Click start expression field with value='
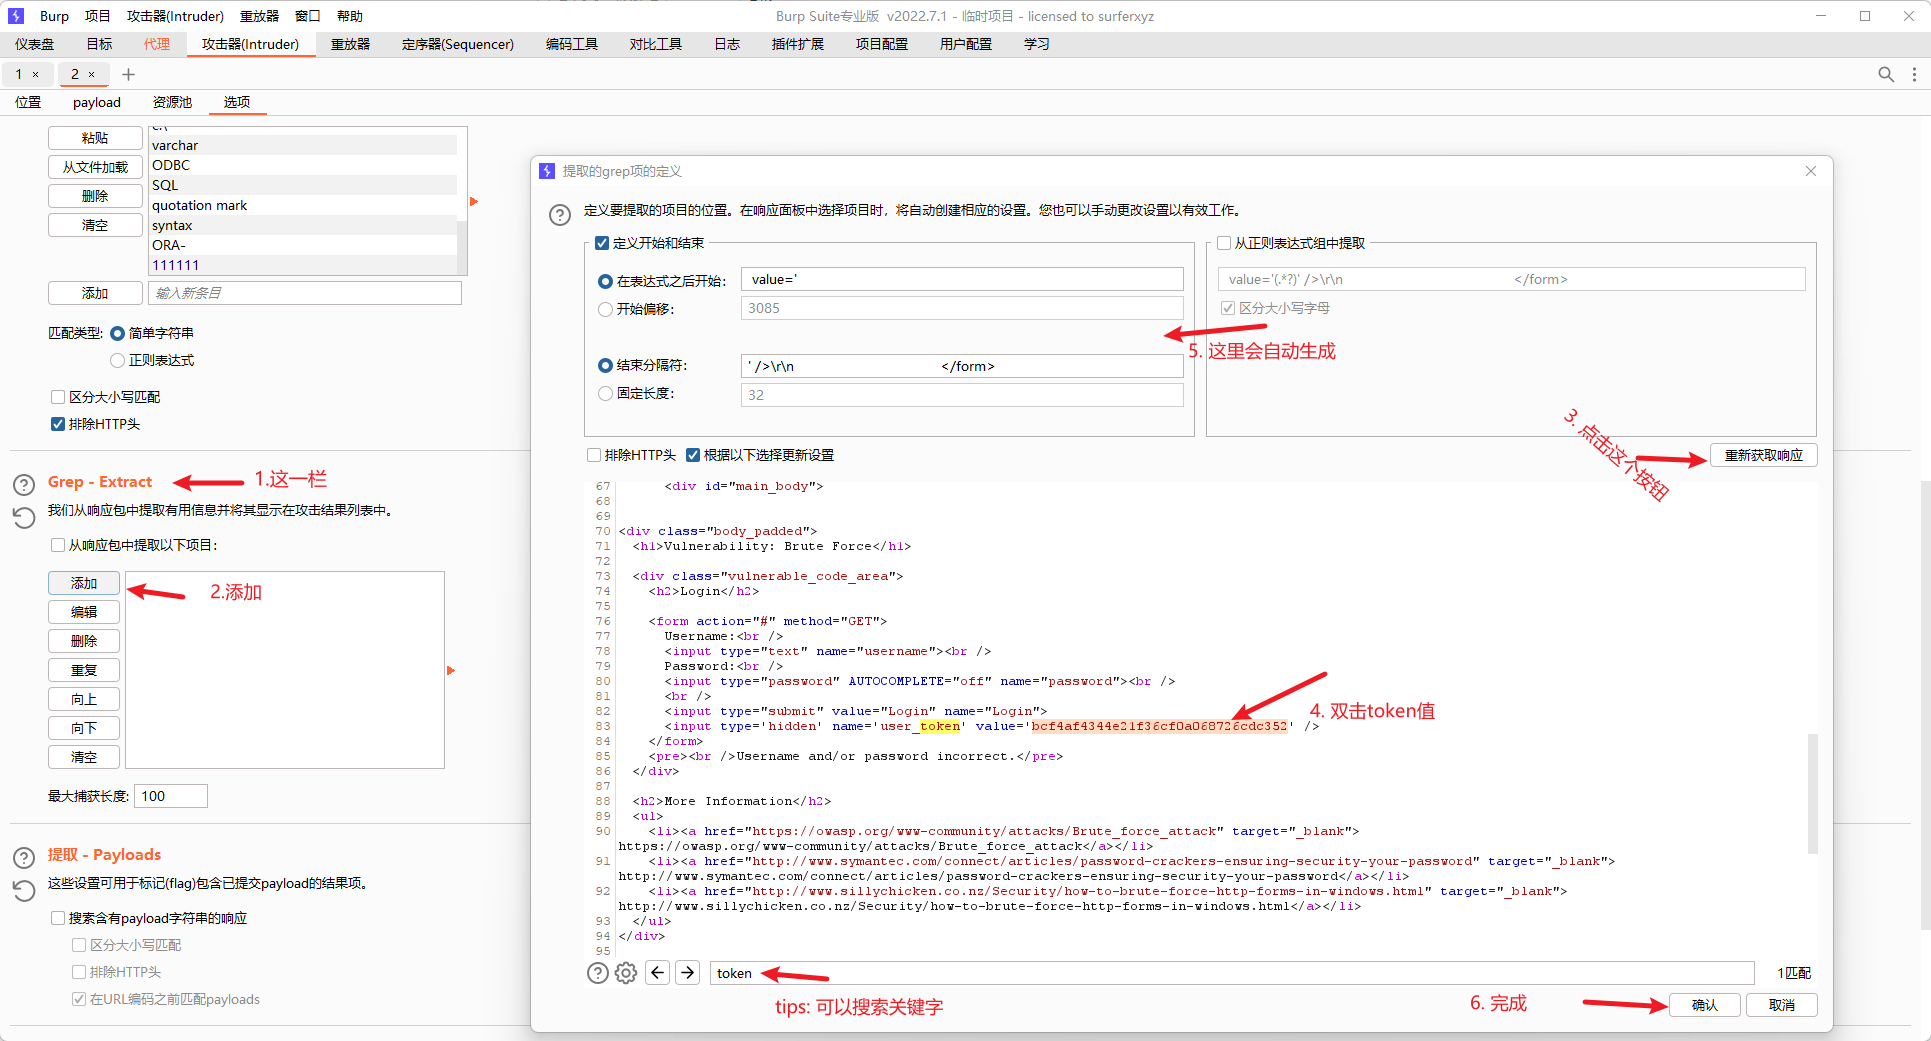This screenshot has width=1931, height=1041. pos(962,280)
